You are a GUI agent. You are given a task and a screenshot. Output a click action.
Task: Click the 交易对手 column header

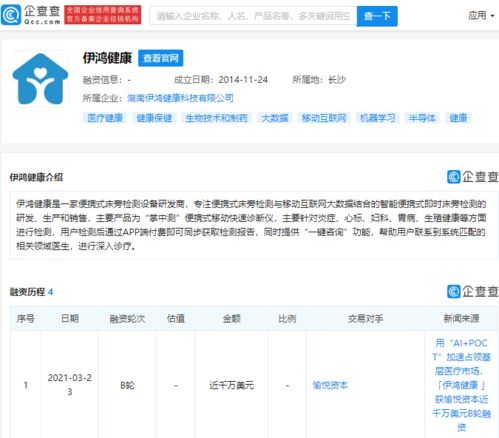(x=365, y=319)
